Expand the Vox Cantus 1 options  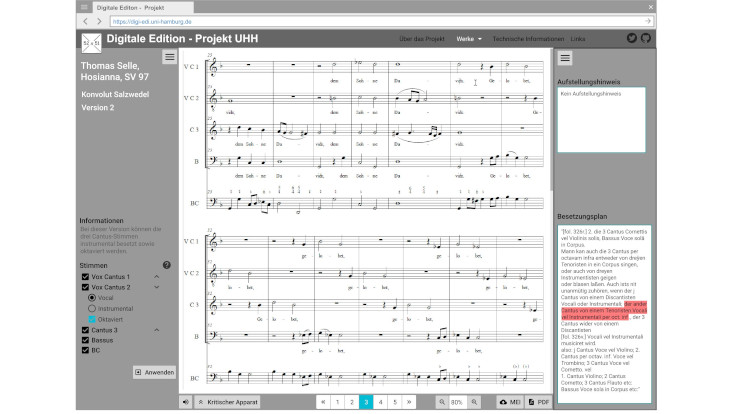pyautogui.click(x=157, y=277)
